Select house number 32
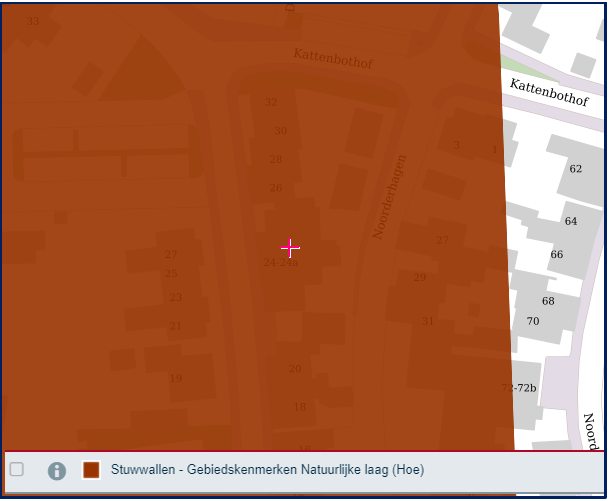Viewport: 609px width, 501px height. tap(271, 102)
